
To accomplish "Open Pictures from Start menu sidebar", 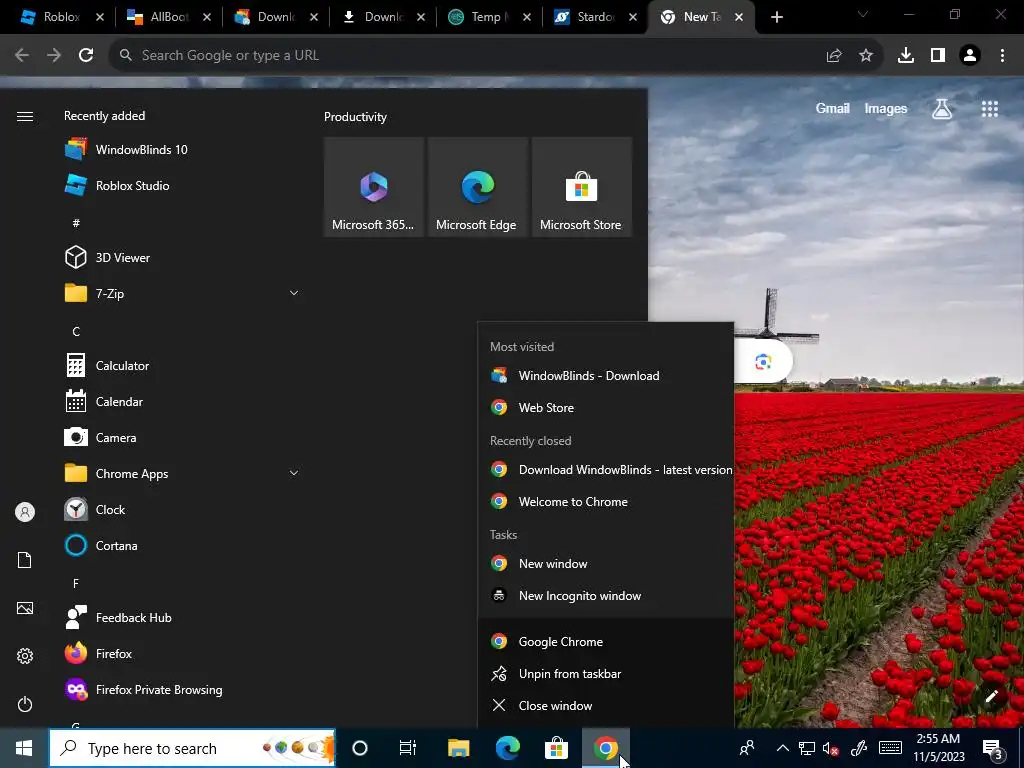I will (25, 609).
